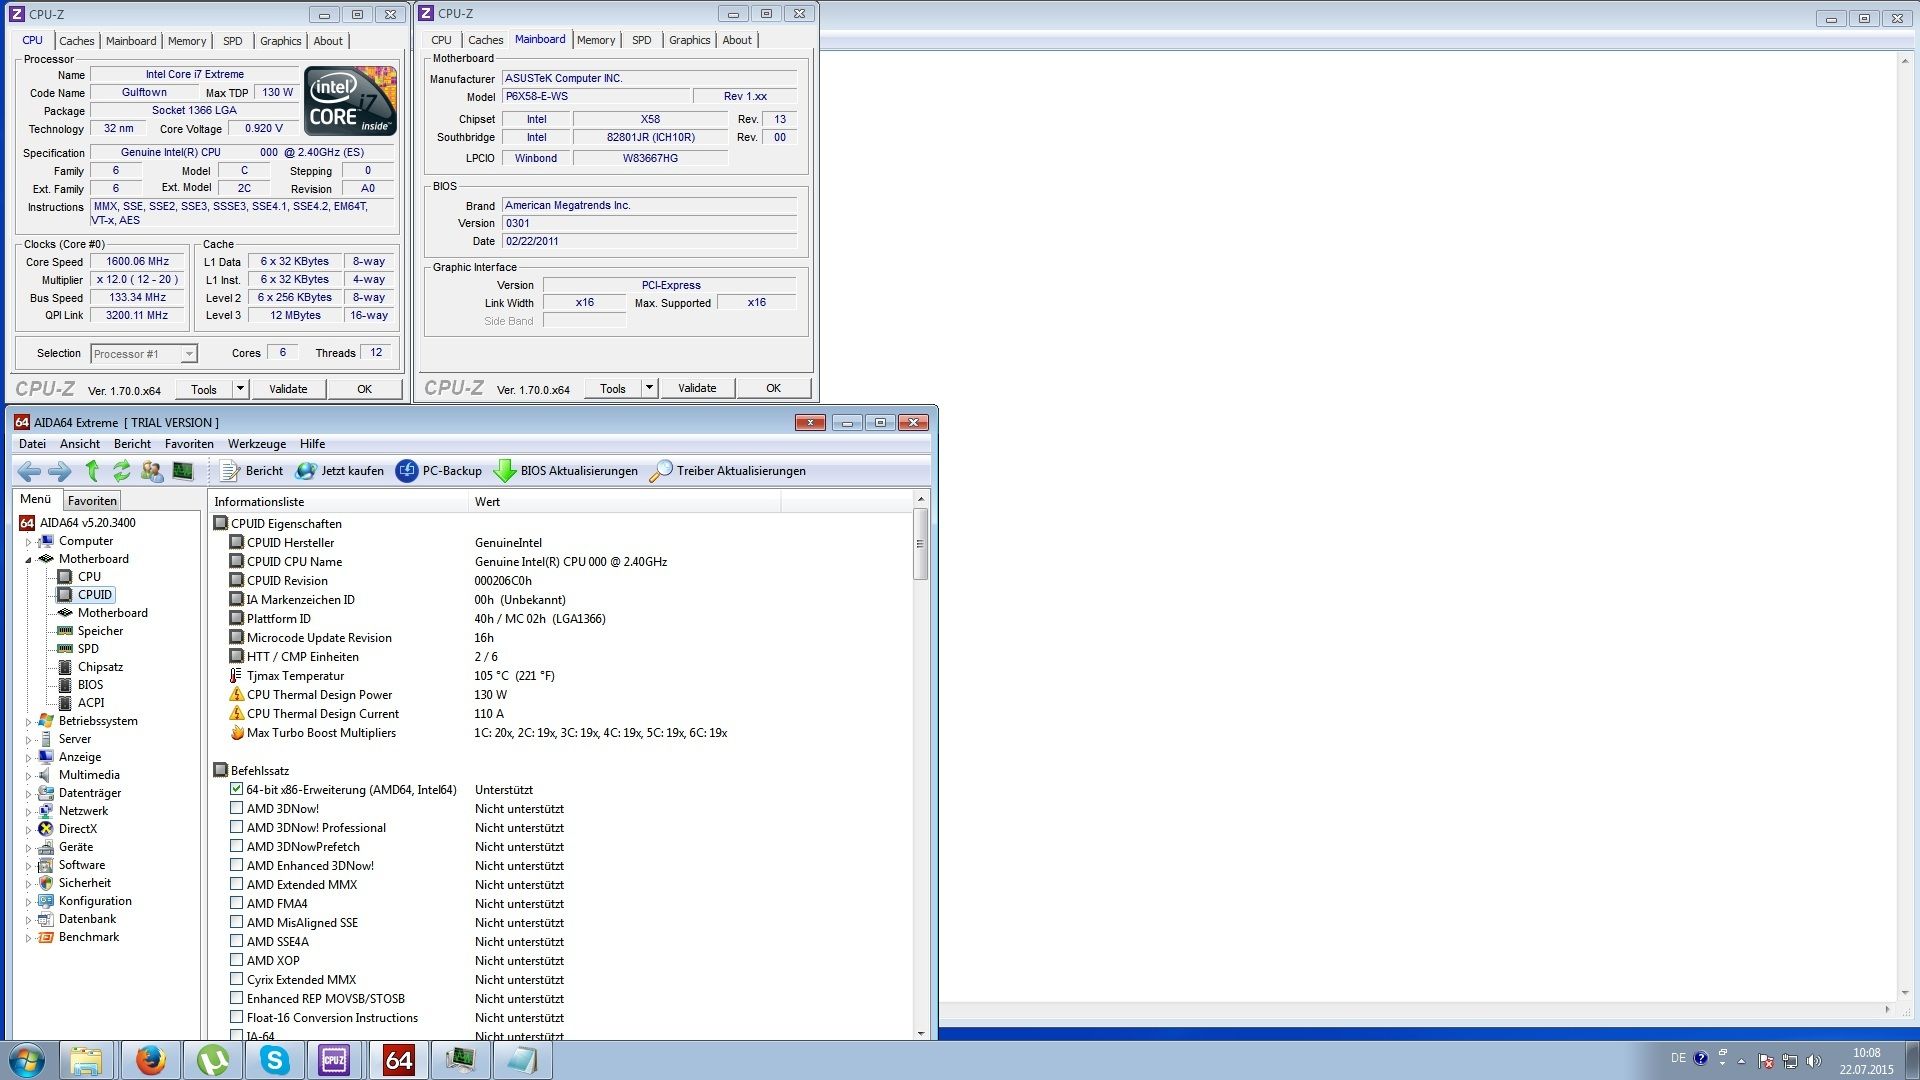This screenshot has height=1080, width=1920.
Task: Launch PC-Backup from toolbar
Action: 439,471
